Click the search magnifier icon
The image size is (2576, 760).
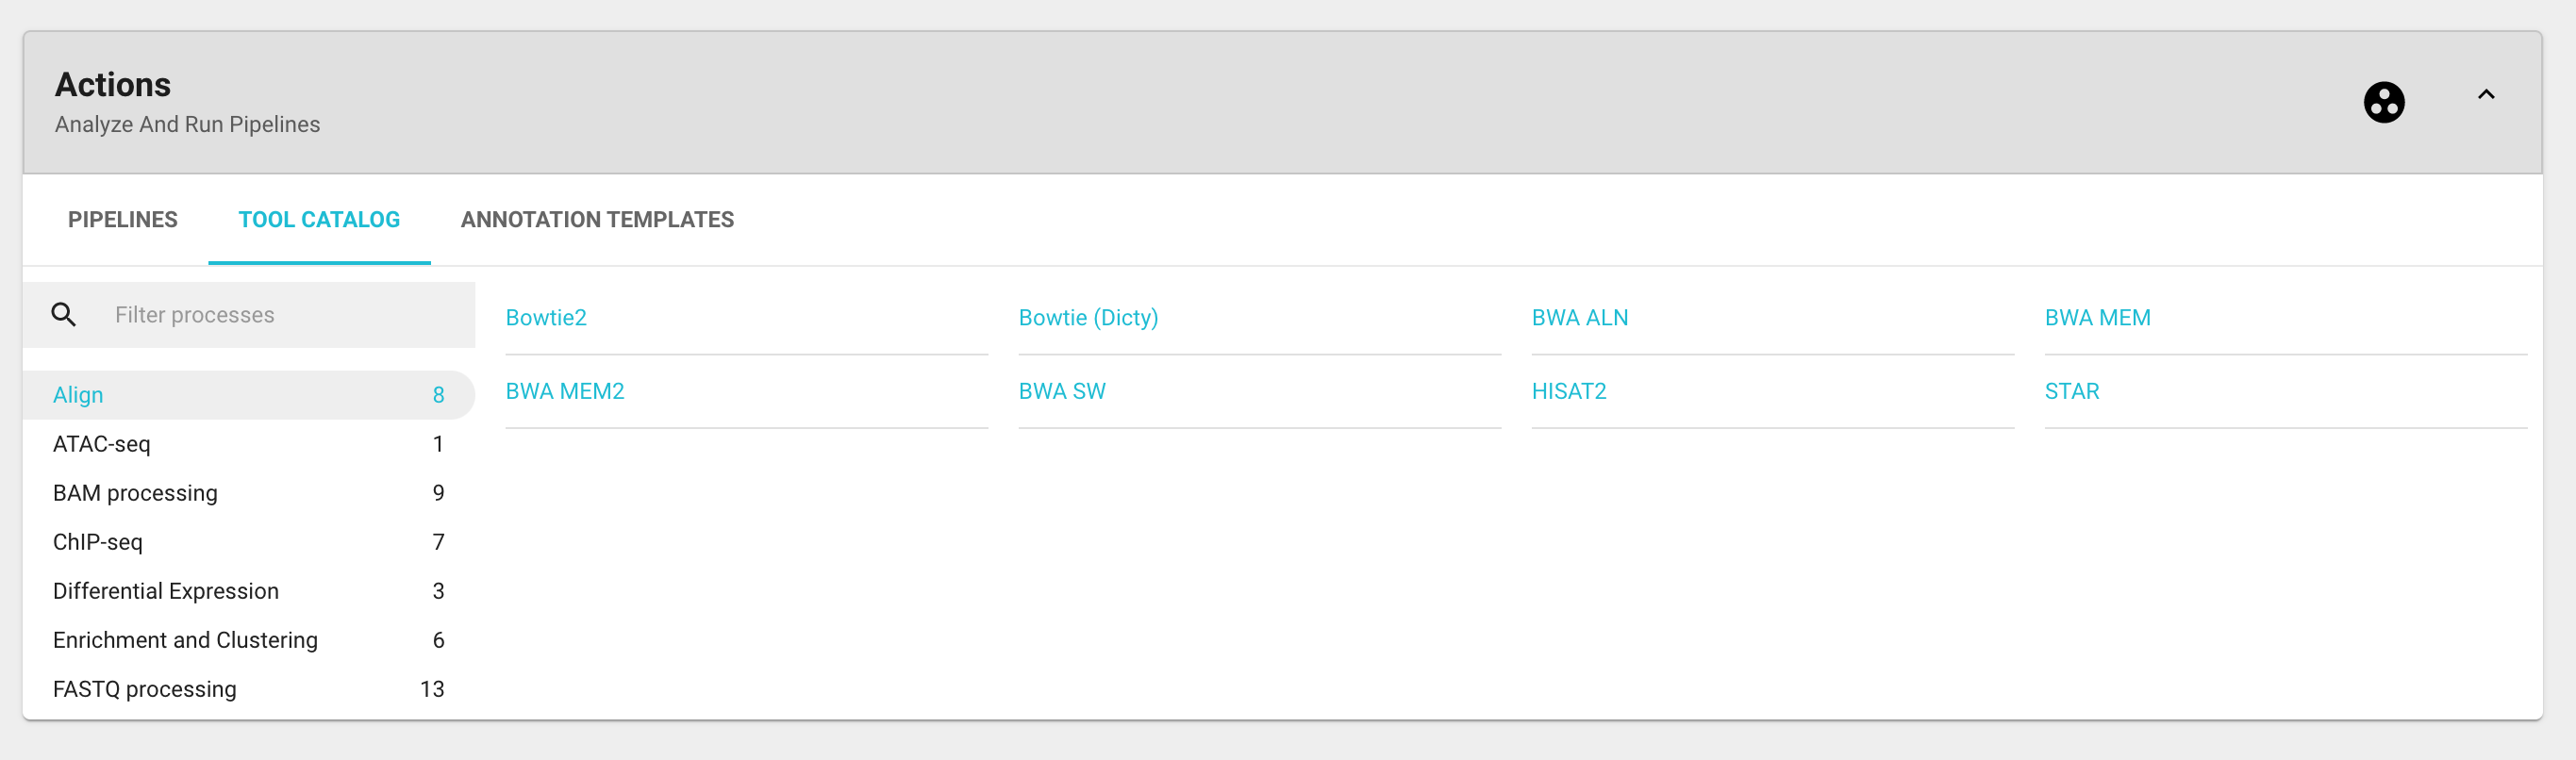64,315
